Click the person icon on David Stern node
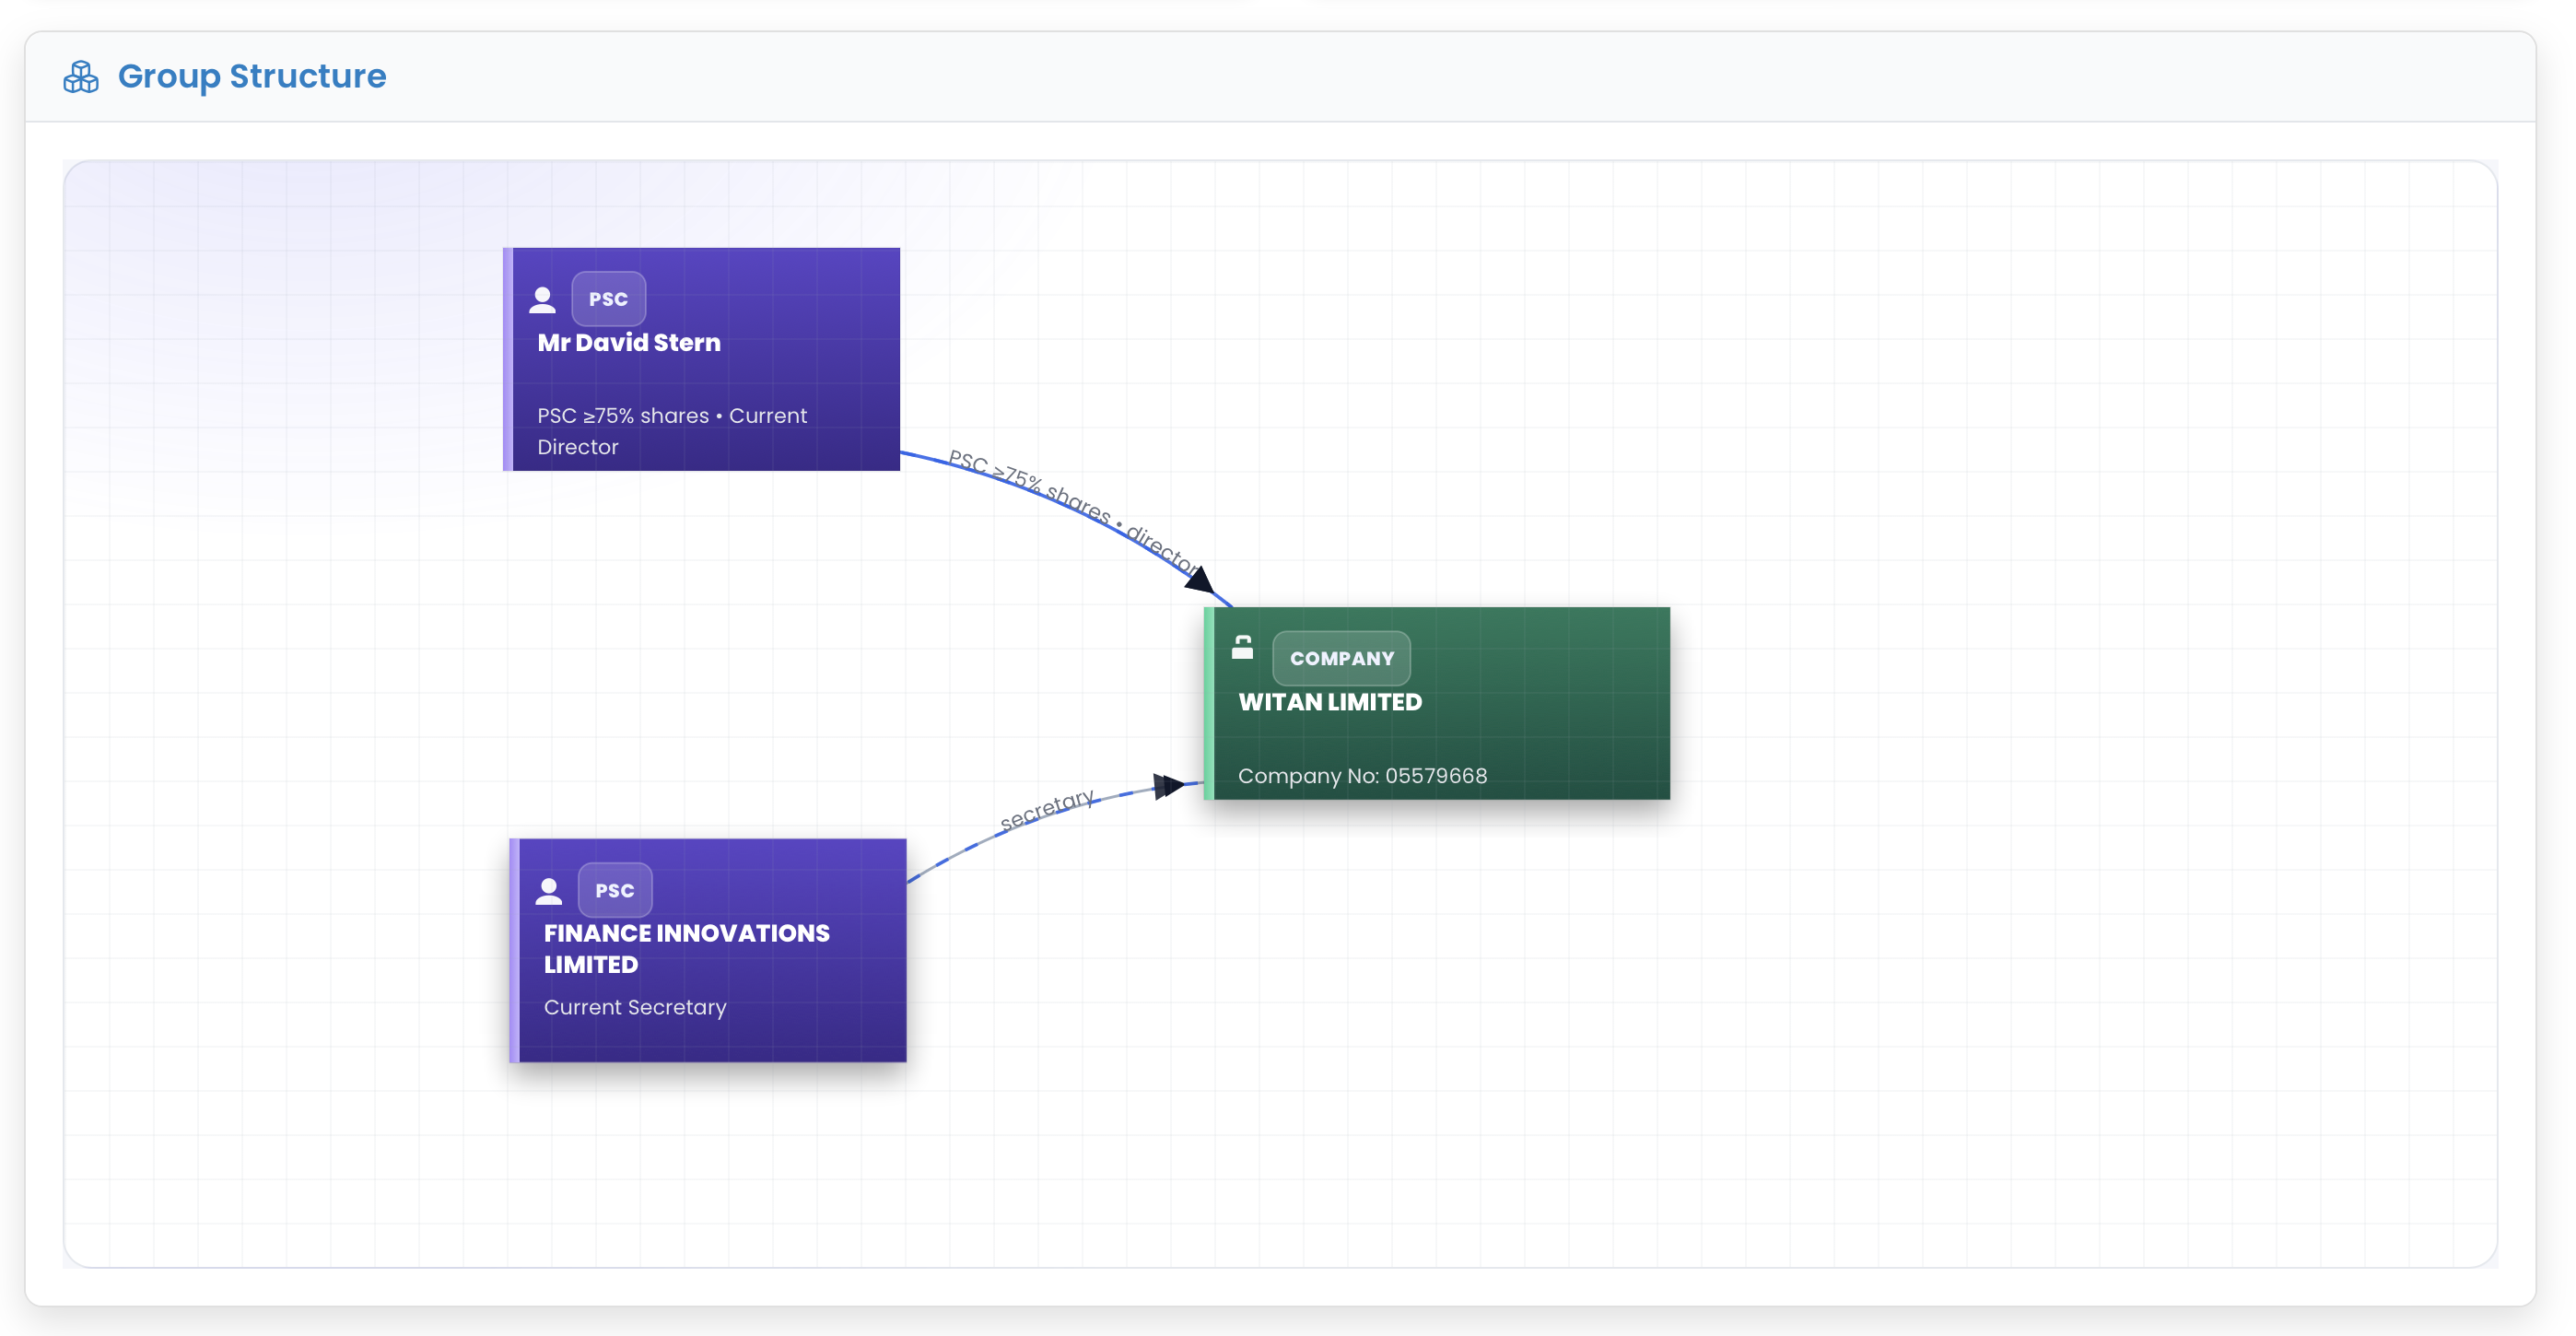 (x=542, y=299)
